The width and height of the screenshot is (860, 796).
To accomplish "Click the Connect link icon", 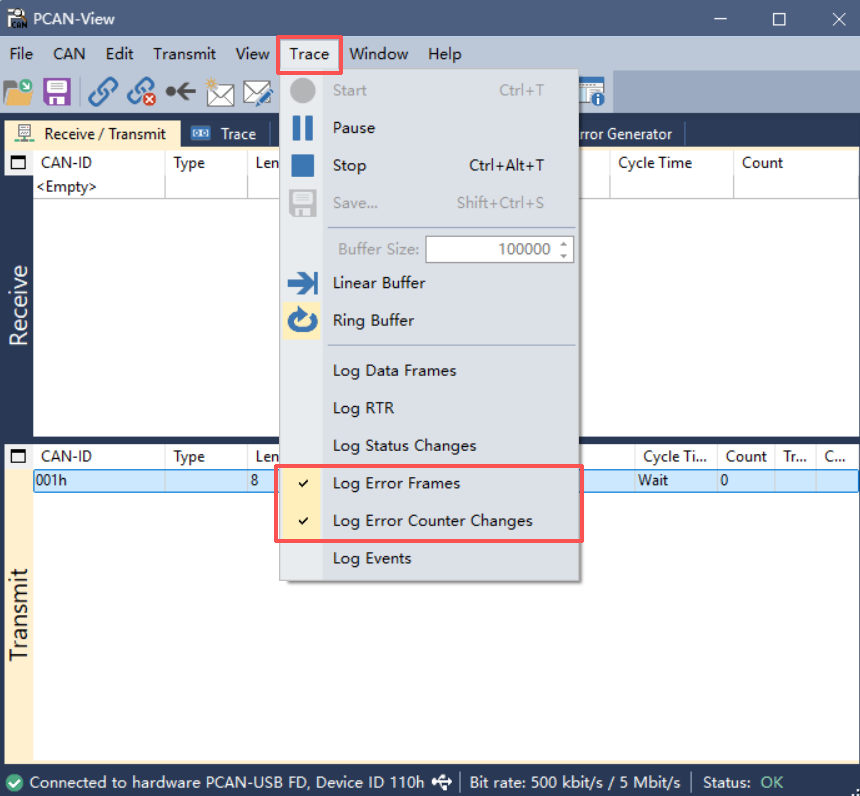I will [102, 93].
